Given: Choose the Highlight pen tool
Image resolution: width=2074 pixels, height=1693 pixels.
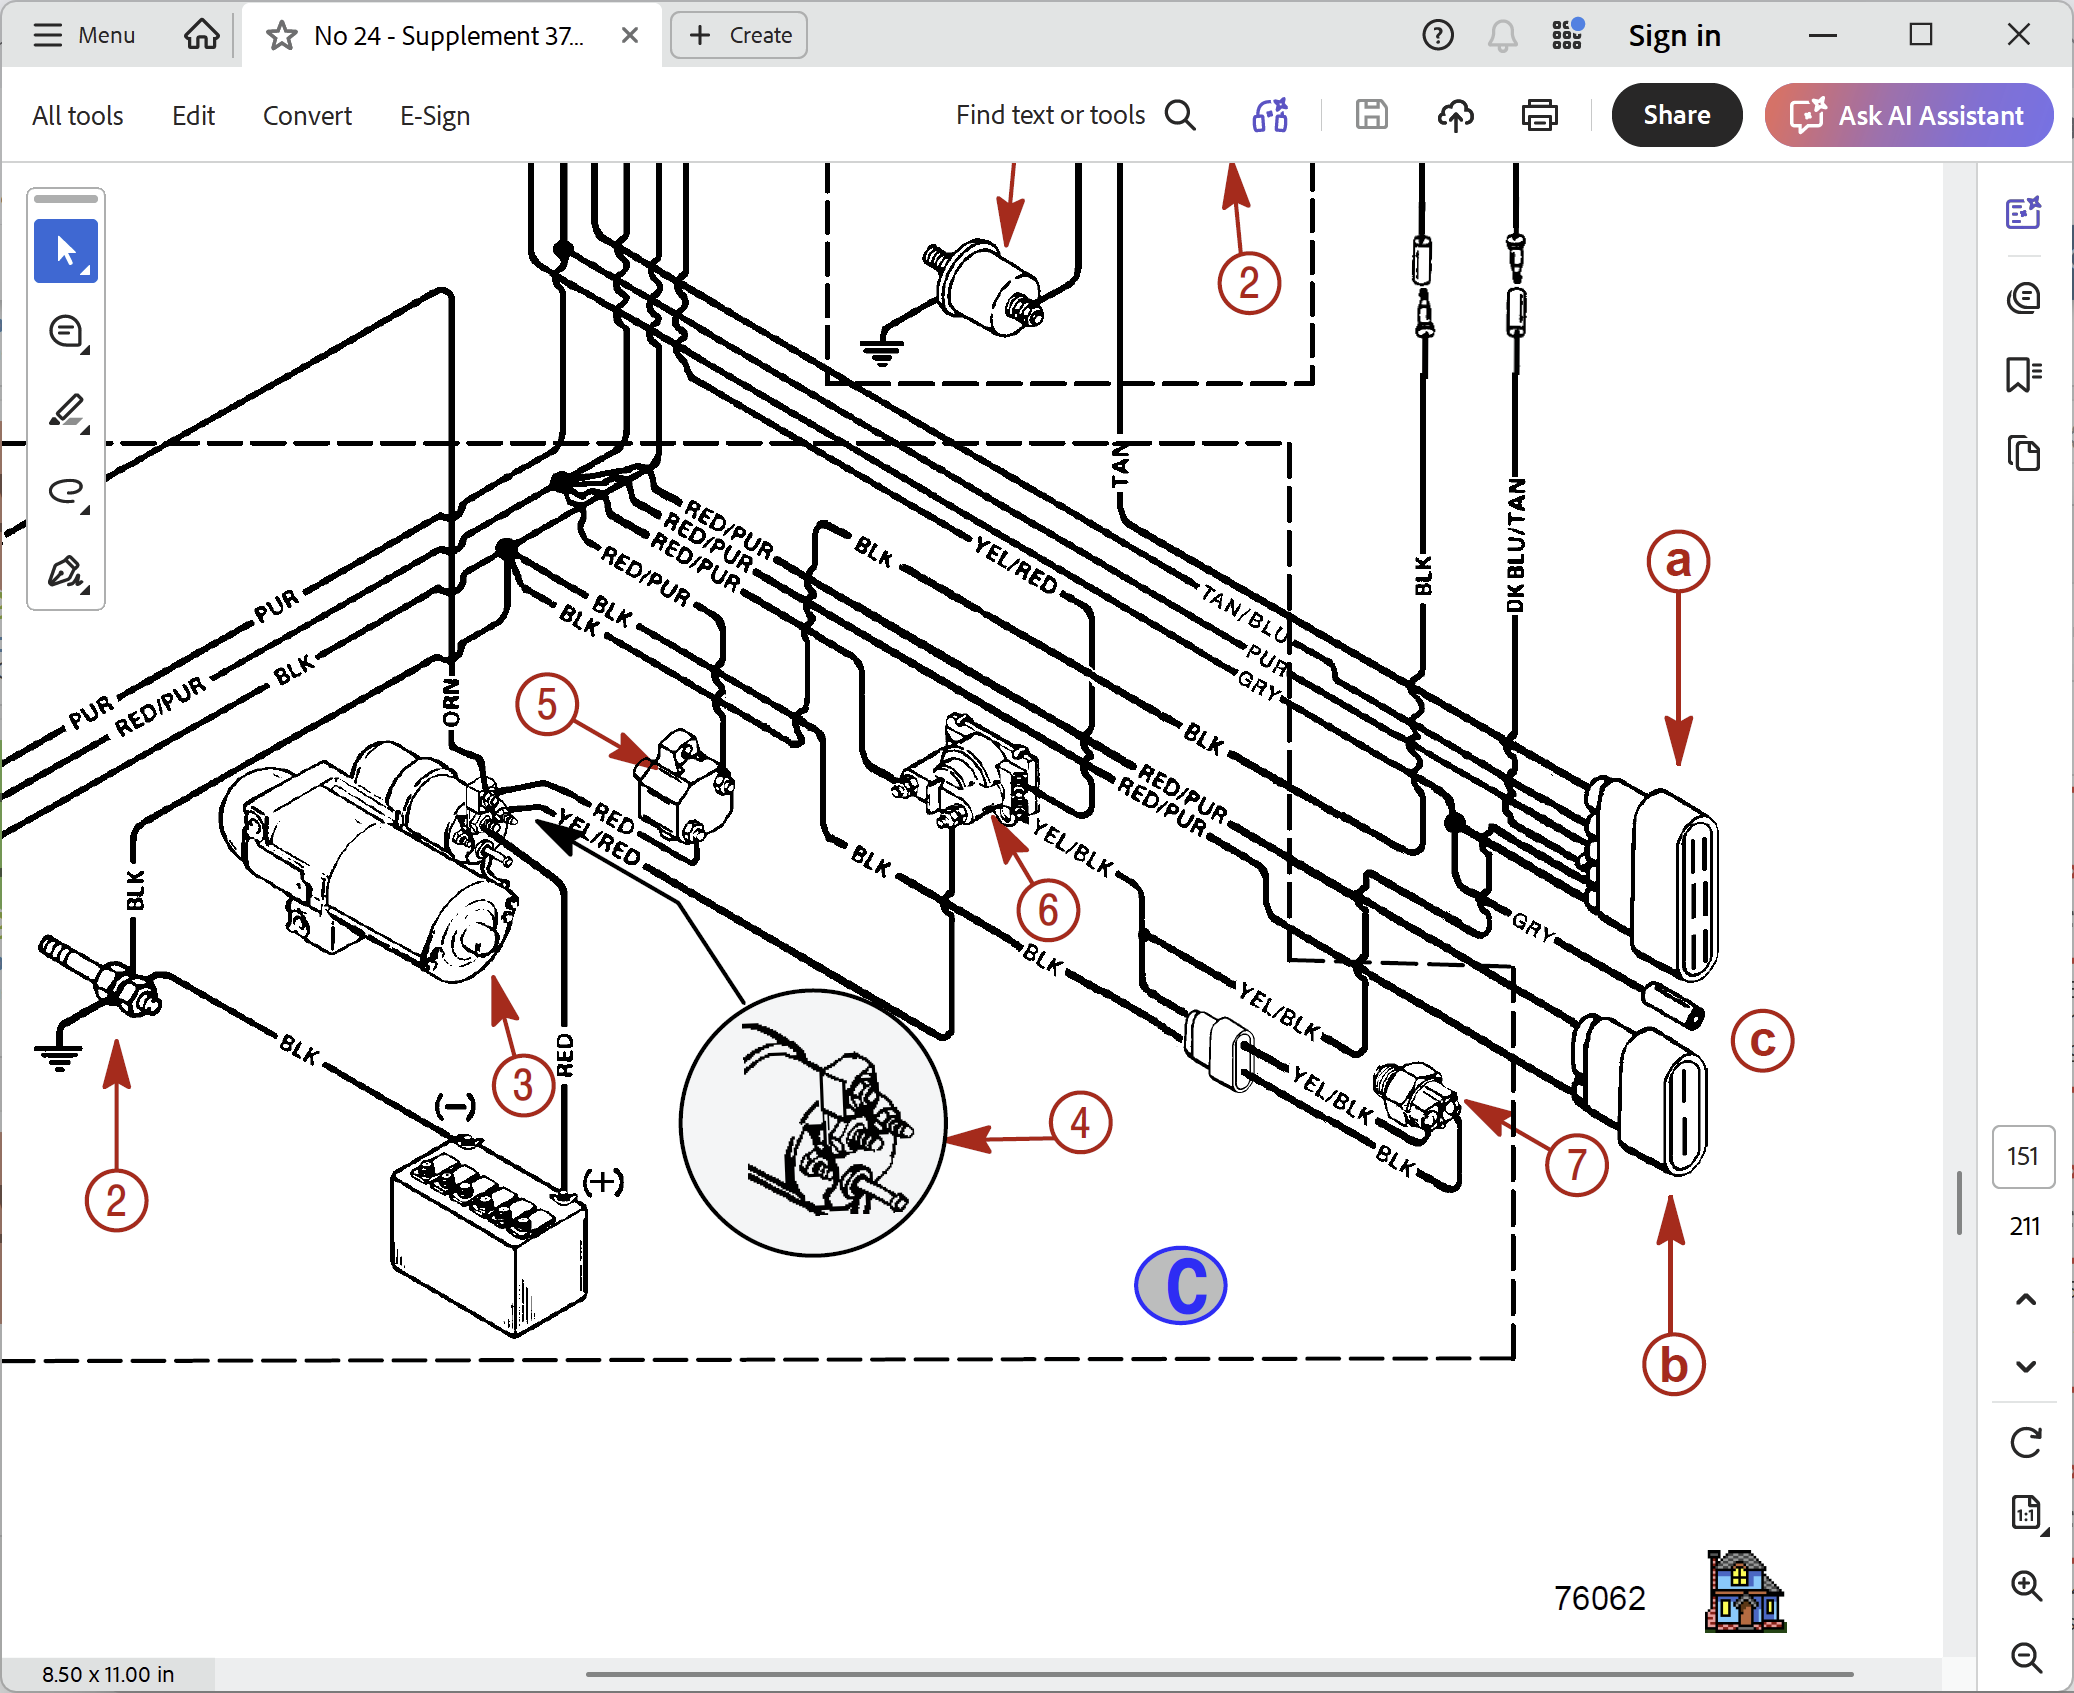Looking at the screenshot, I should [66, 411].
